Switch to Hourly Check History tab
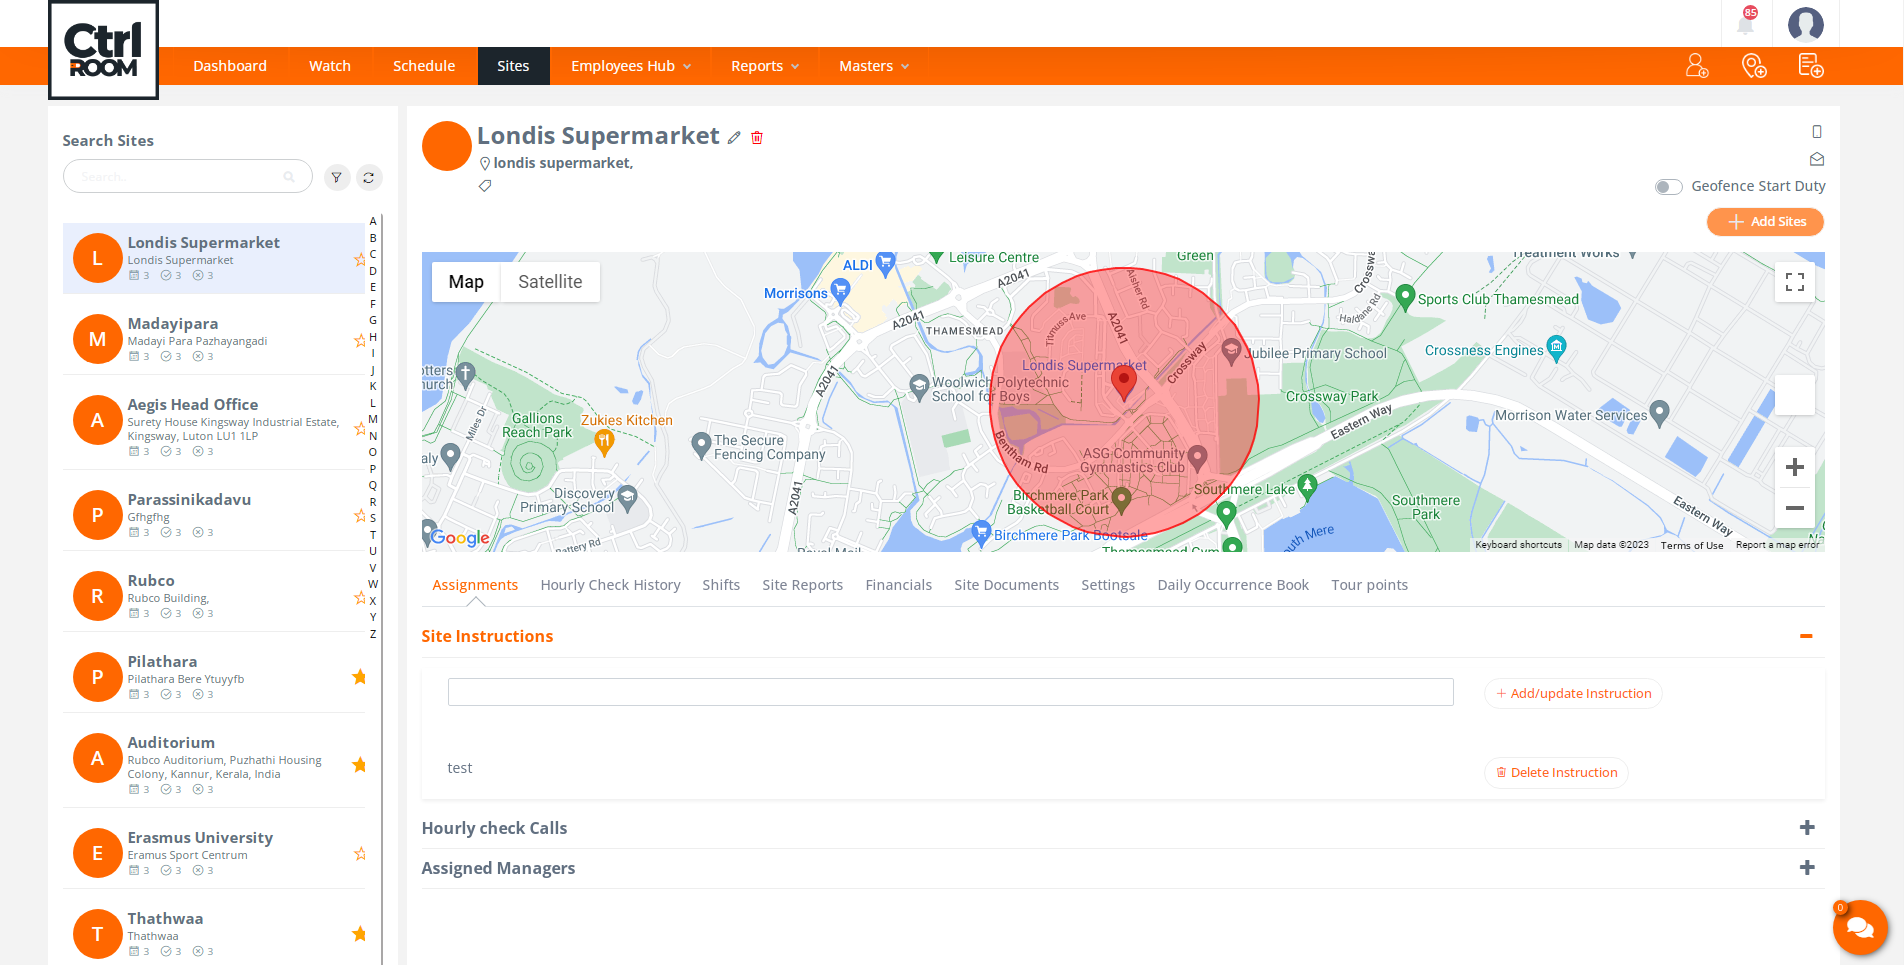Screen dimensions: 1904x965 click(x=610, y=585)
